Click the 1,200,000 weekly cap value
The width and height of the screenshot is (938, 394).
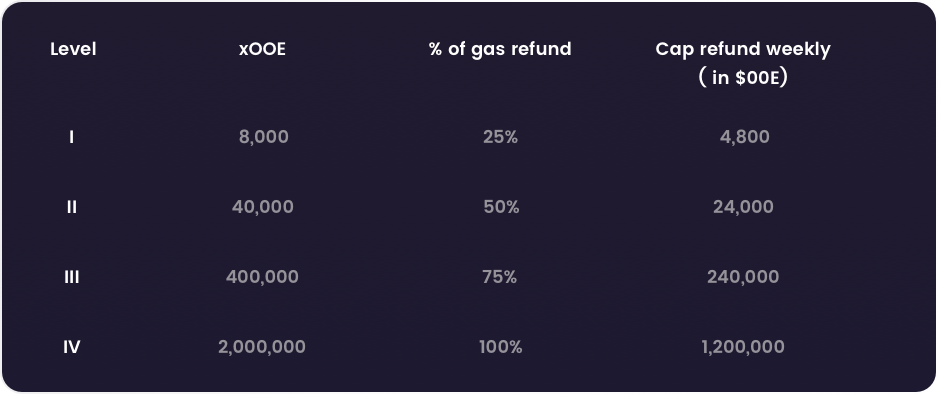click(x=743, y=347)
